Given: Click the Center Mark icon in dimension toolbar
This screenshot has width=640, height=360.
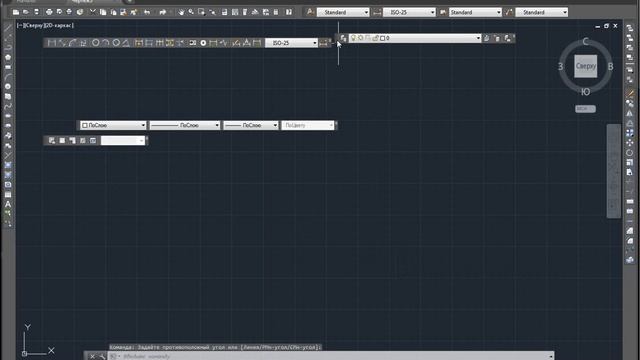Looking at the screenshot, I should [203, 43].
